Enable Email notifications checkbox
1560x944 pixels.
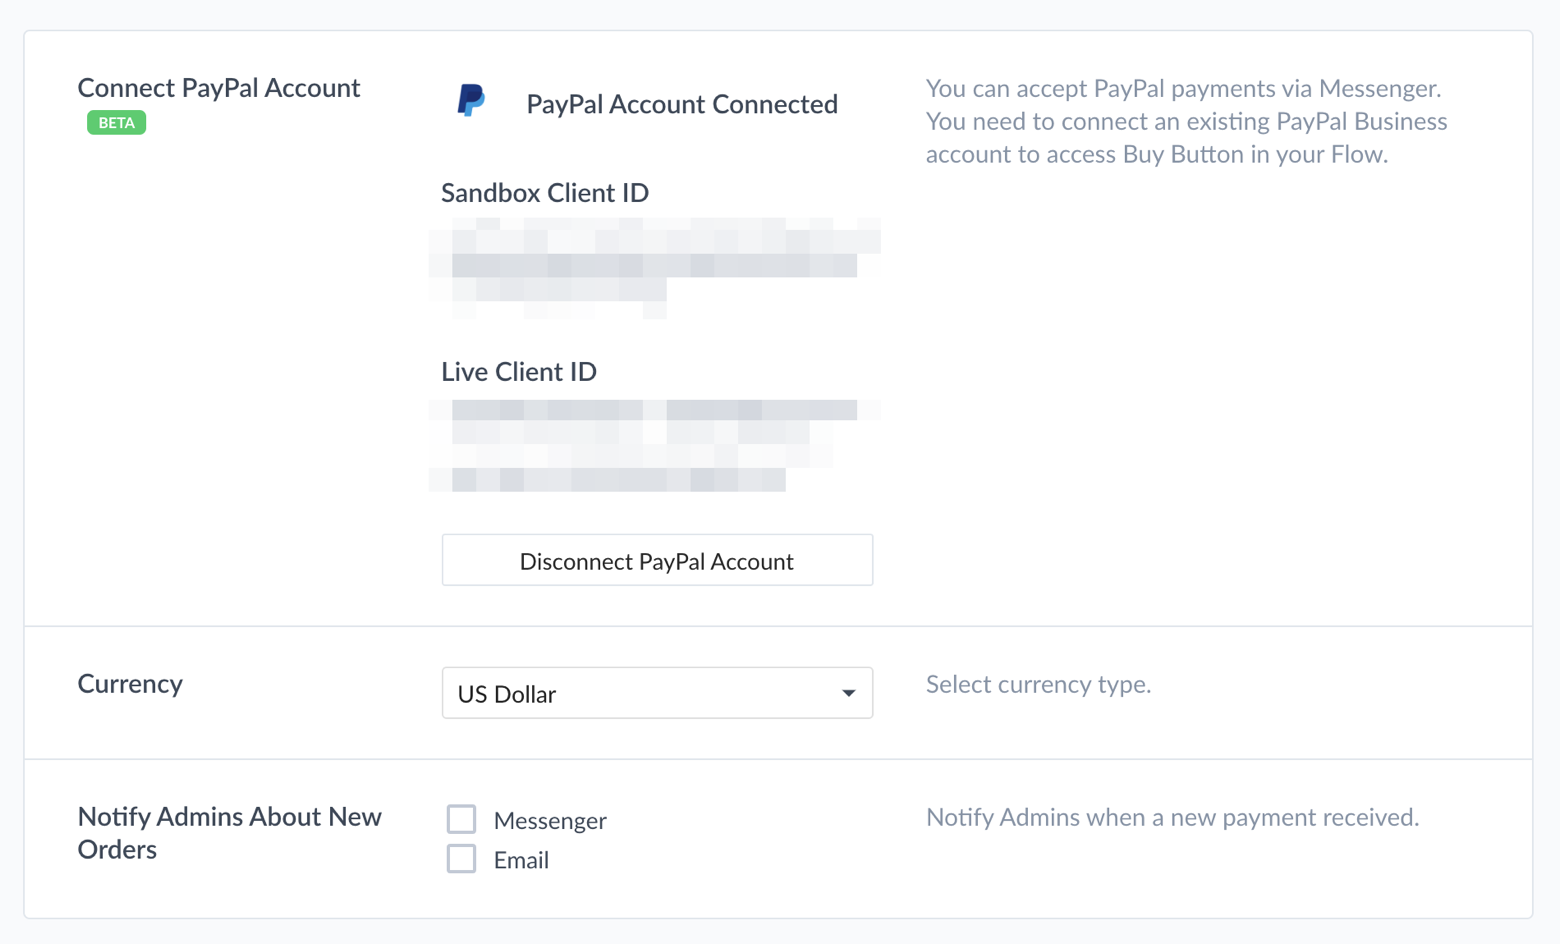(461, 859)
